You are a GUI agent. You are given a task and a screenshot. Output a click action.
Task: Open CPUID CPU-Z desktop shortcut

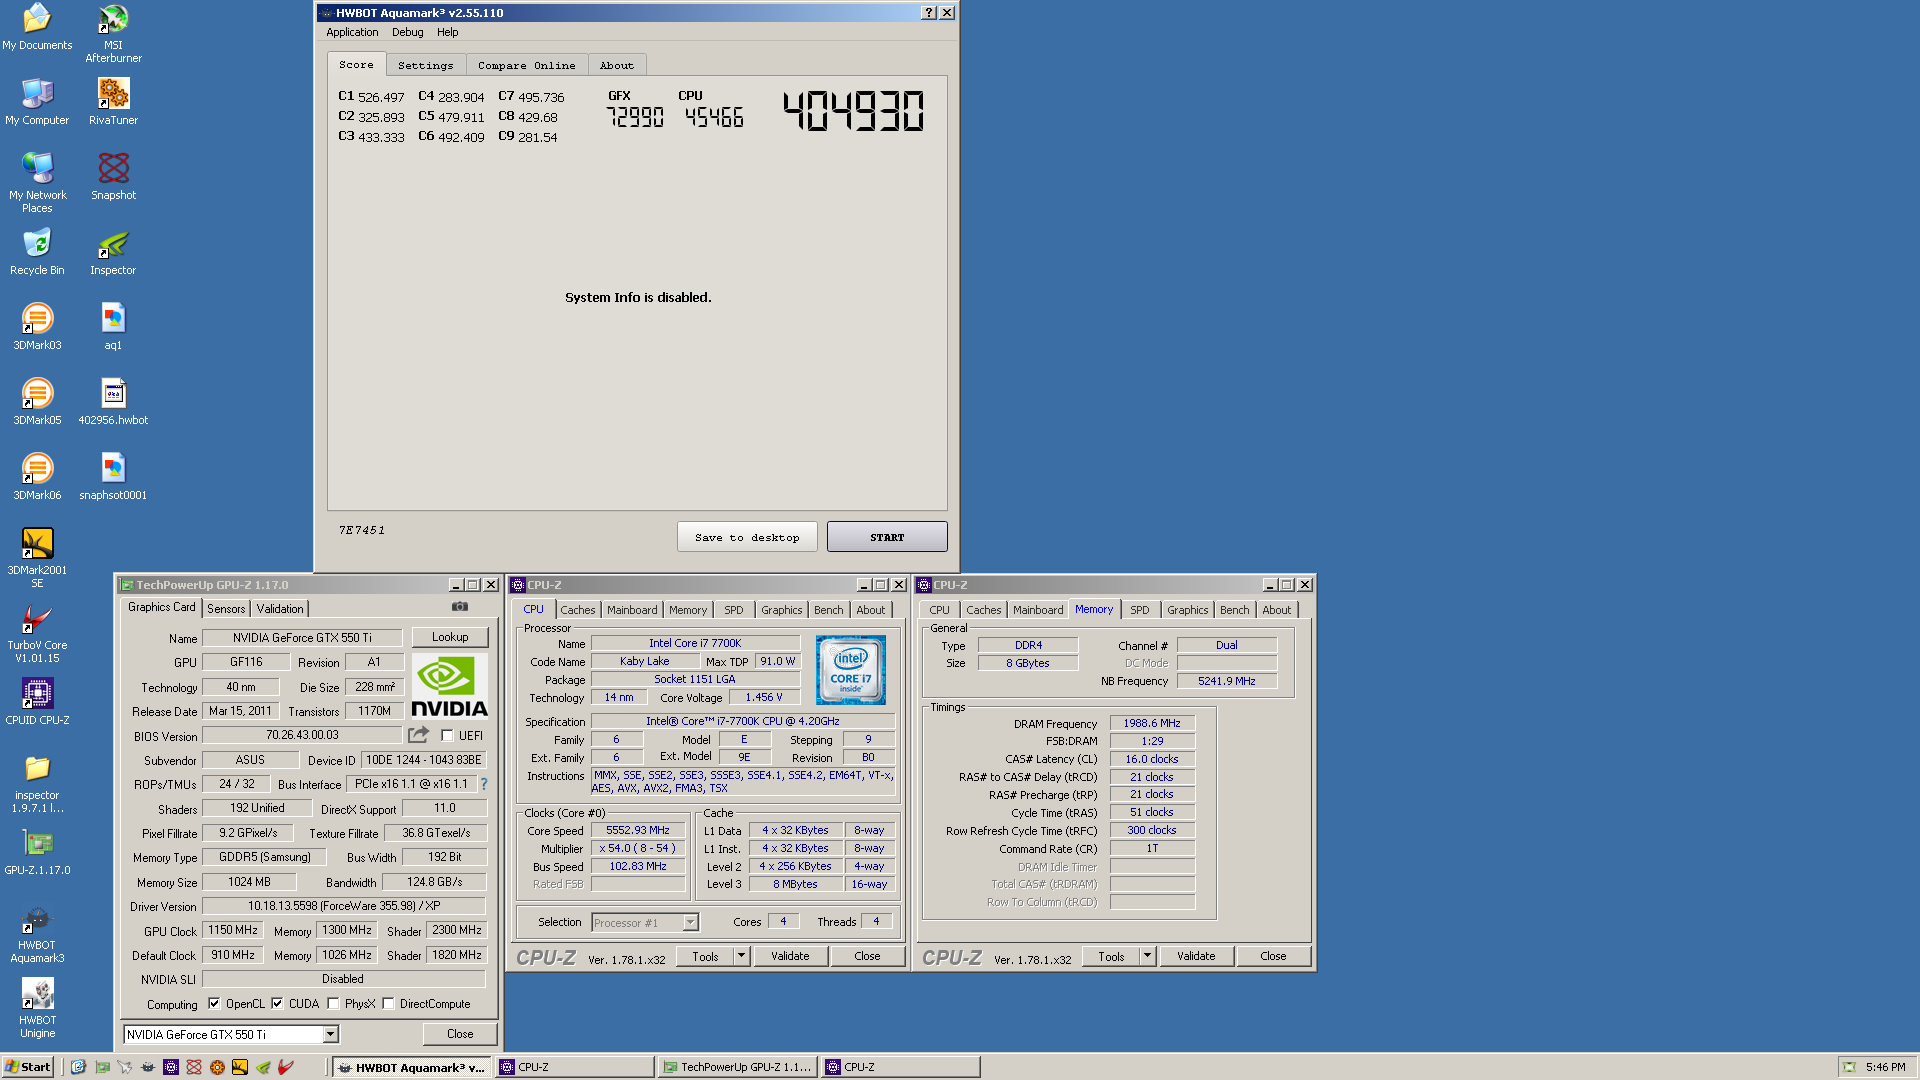37,701
